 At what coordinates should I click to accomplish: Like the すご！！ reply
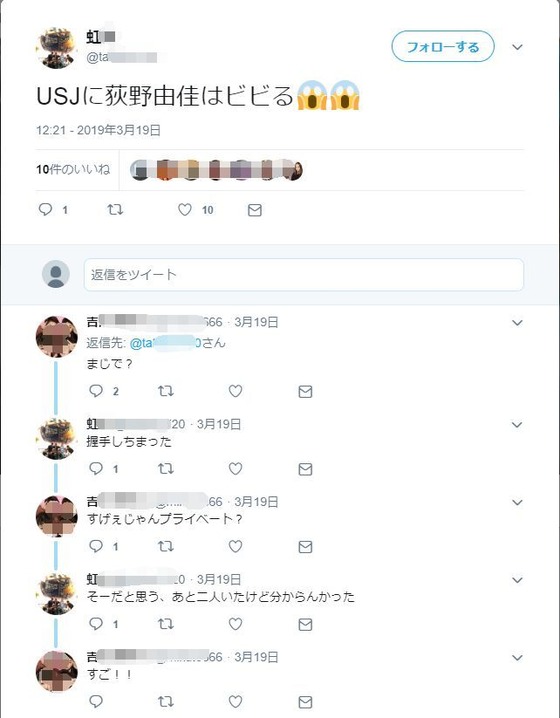point(235,702)
